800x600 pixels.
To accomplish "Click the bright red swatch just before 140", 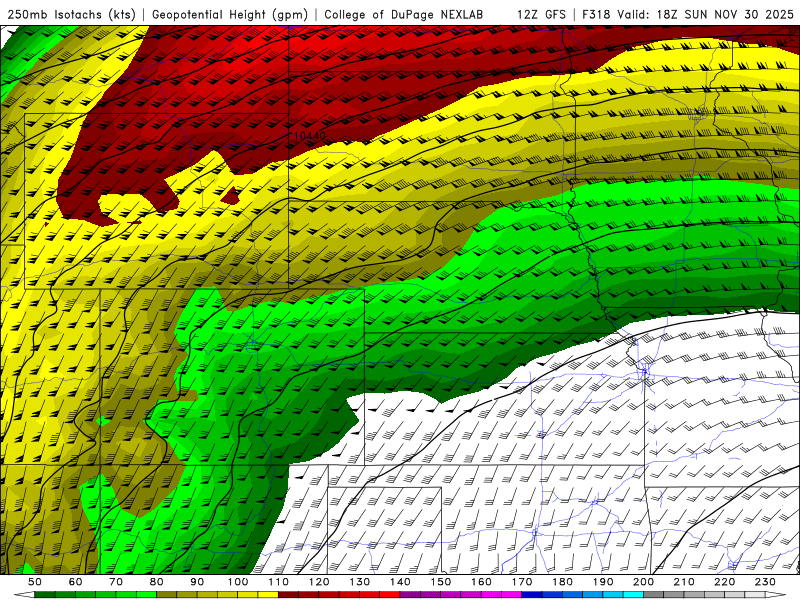I will tap(390, 595).
